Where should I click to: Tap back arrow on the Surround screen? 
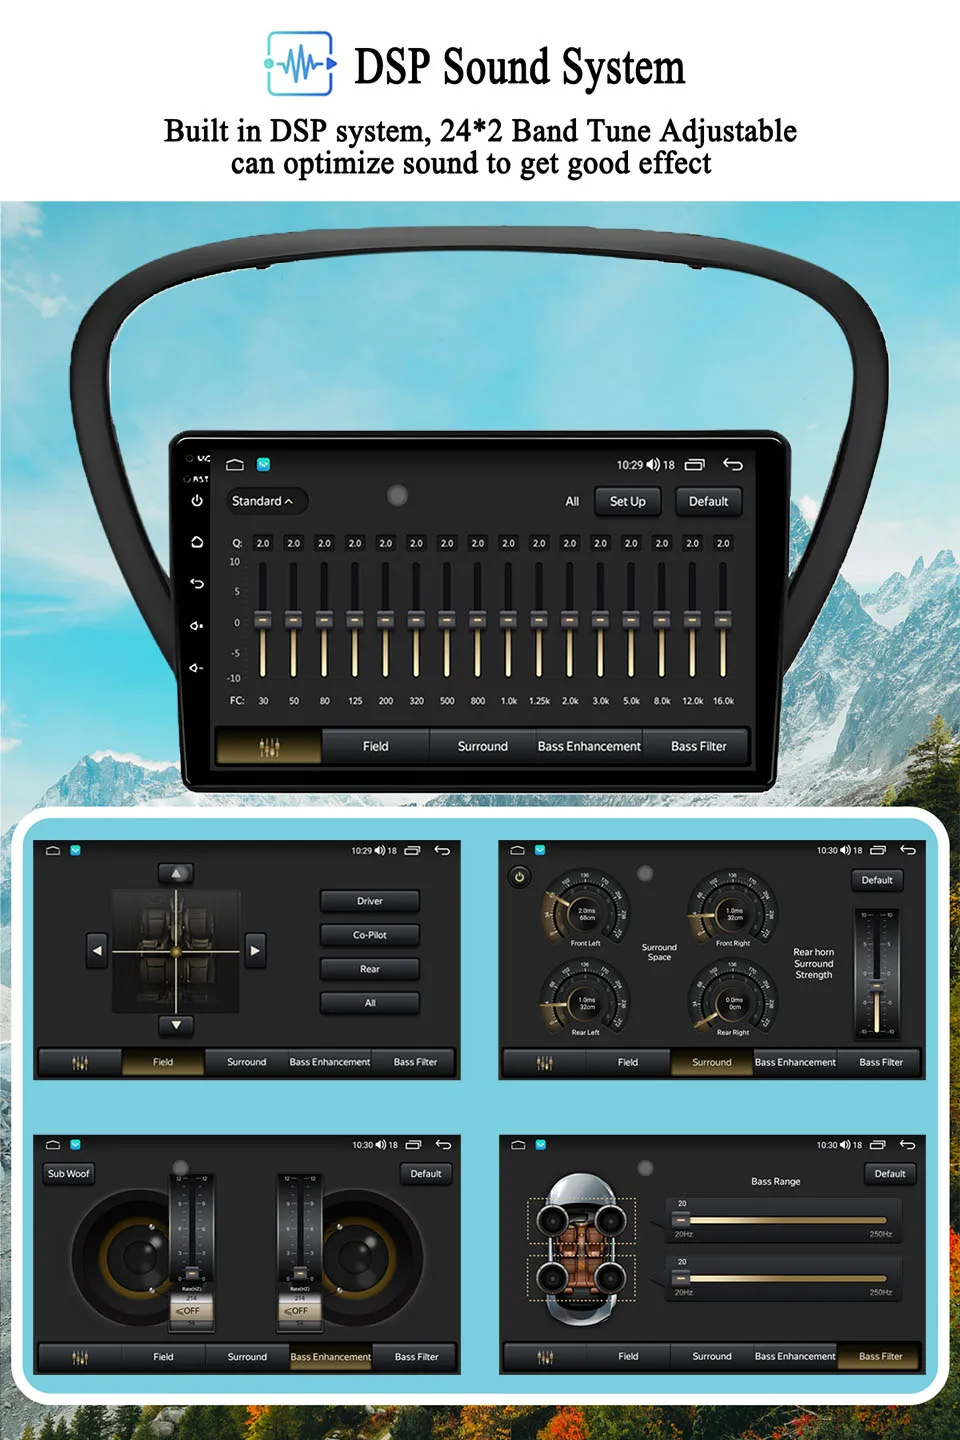[908, 851]
